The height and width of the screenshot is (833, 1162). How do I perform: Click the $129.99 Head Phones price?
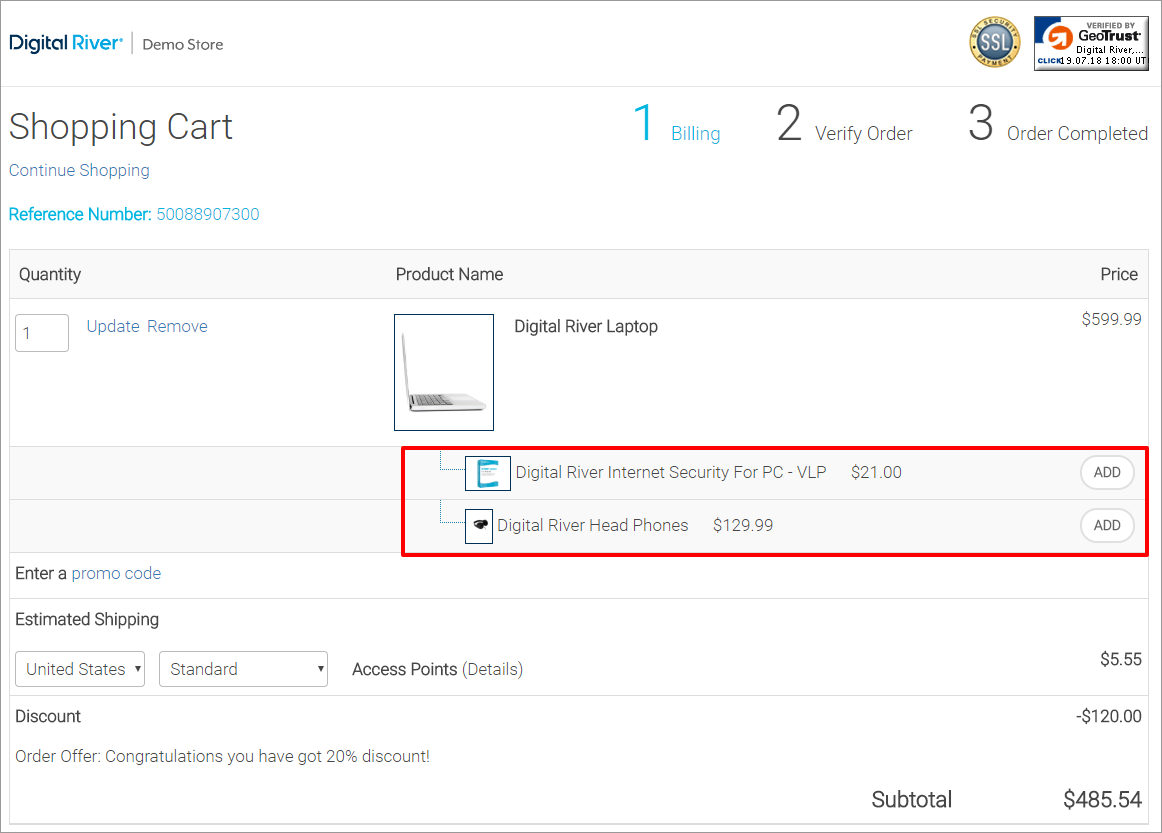coord(743,525)
